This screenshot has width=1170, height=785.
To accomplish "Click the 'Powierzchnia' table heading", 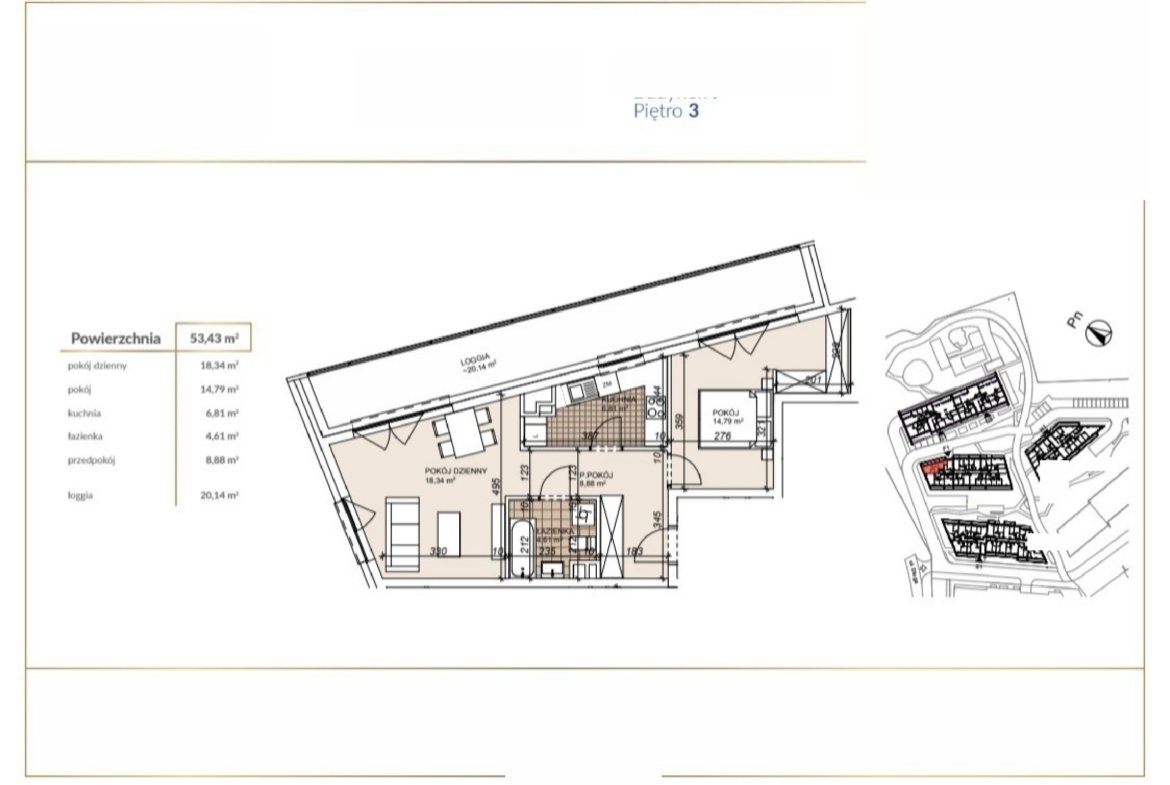I will click(x=116, y=338).
